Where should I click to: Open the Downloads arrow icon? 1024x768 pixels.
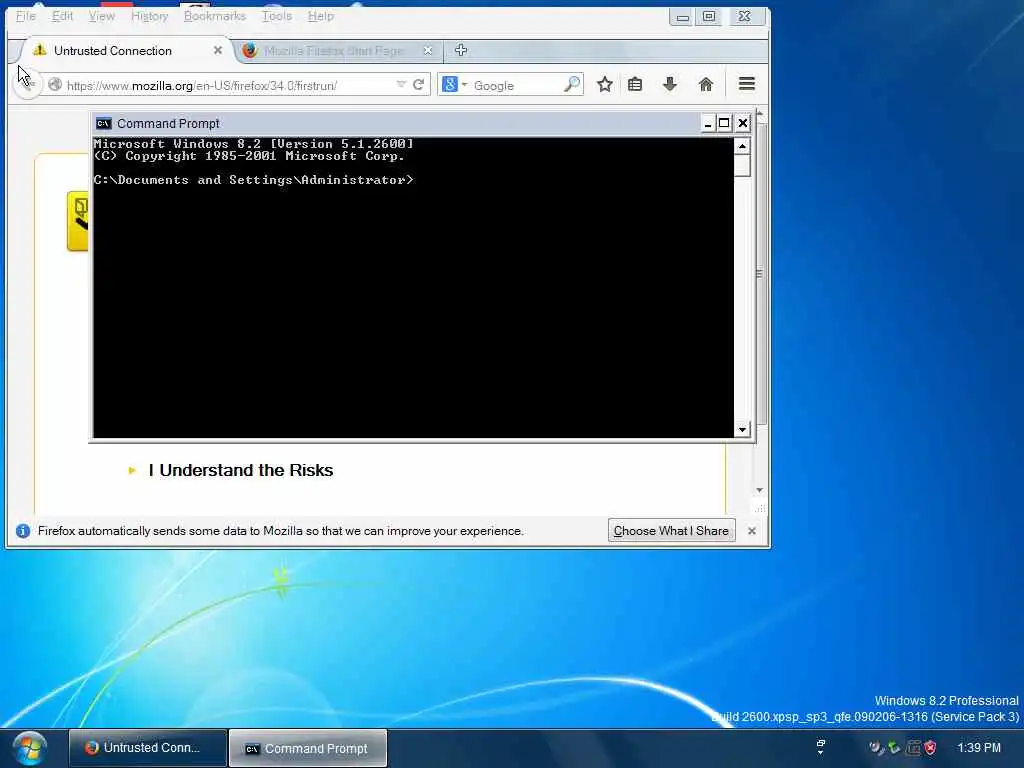point(669,84)
